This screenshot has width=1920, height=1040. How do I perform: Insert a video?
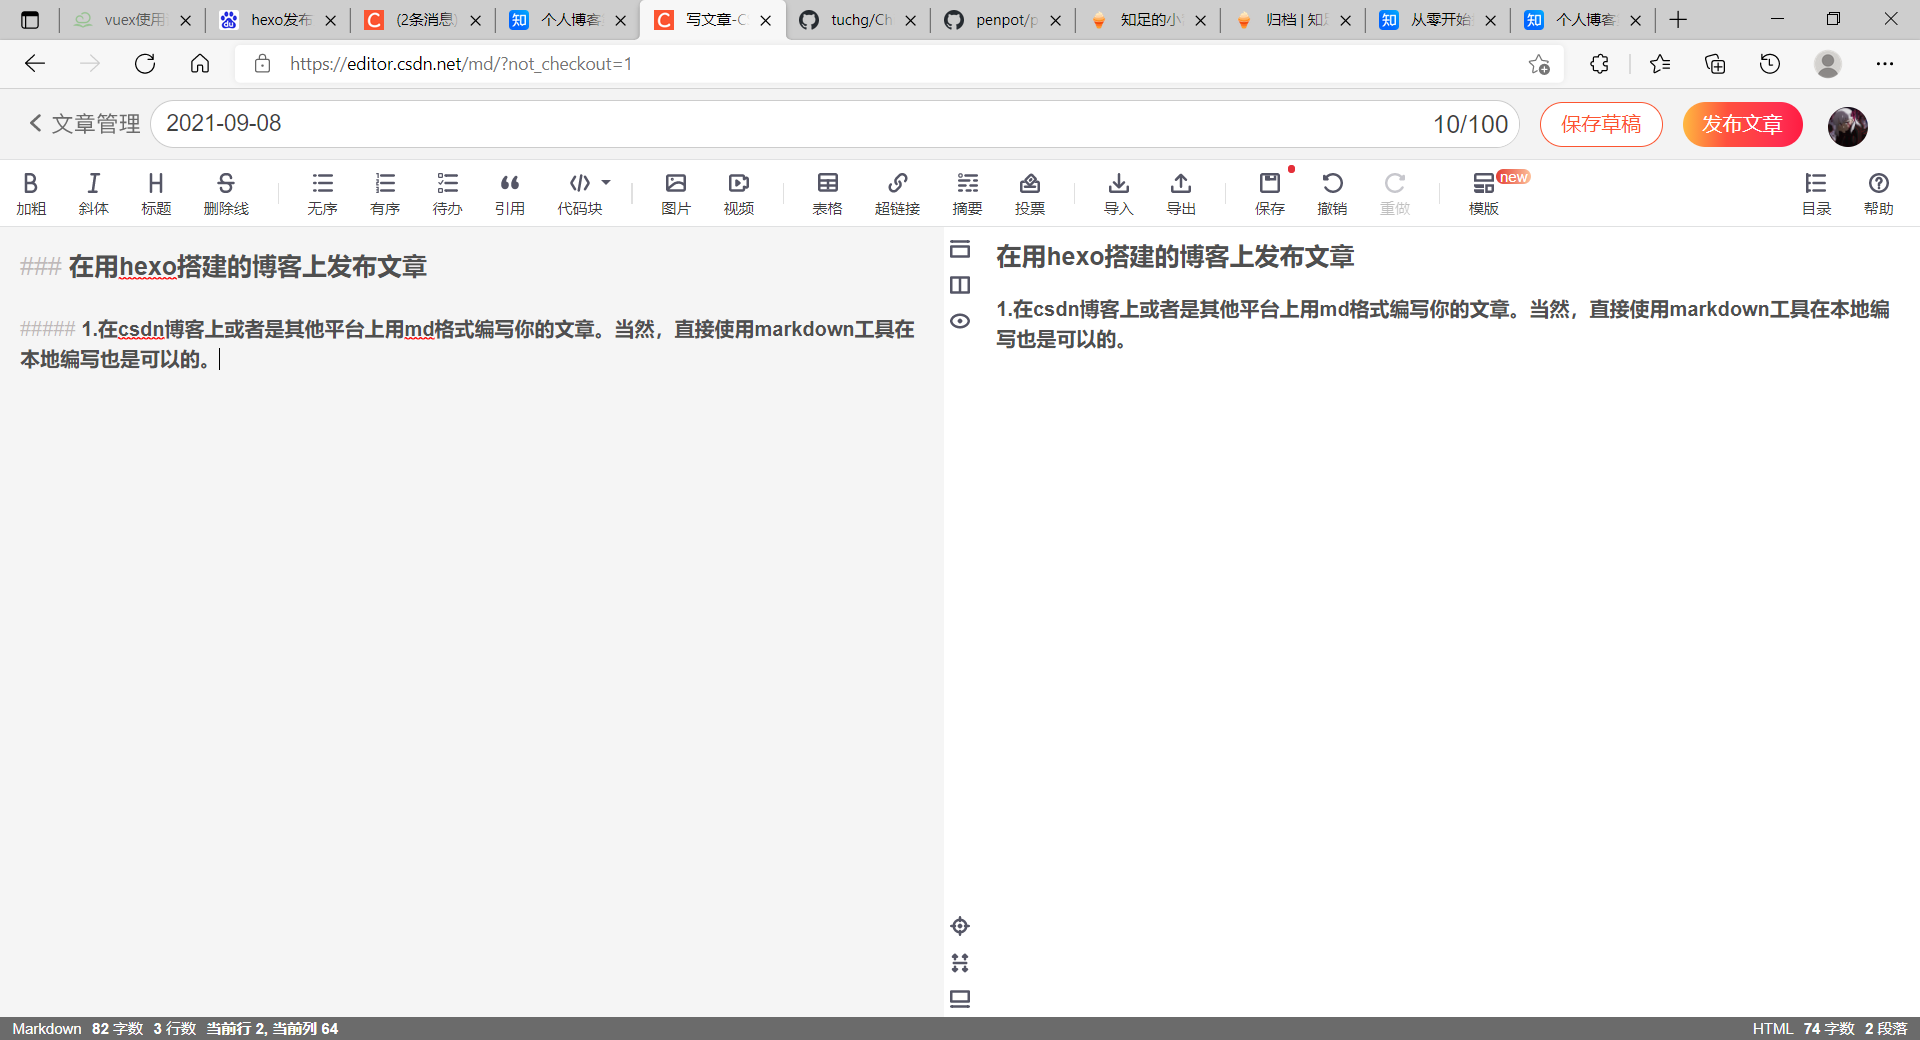pyautogui.click(x=738, y=192)
